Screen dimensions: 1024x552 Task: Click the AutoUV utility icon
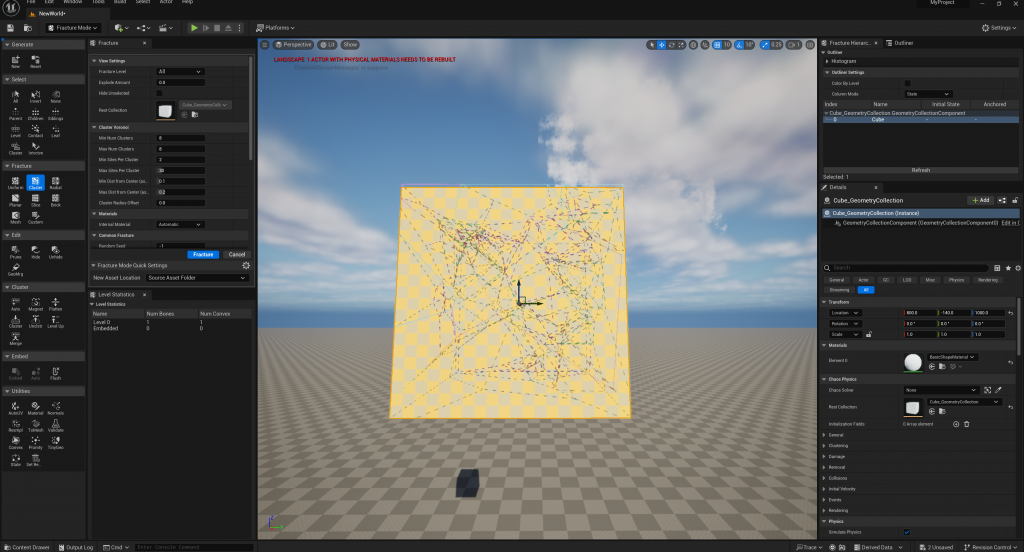15,408
